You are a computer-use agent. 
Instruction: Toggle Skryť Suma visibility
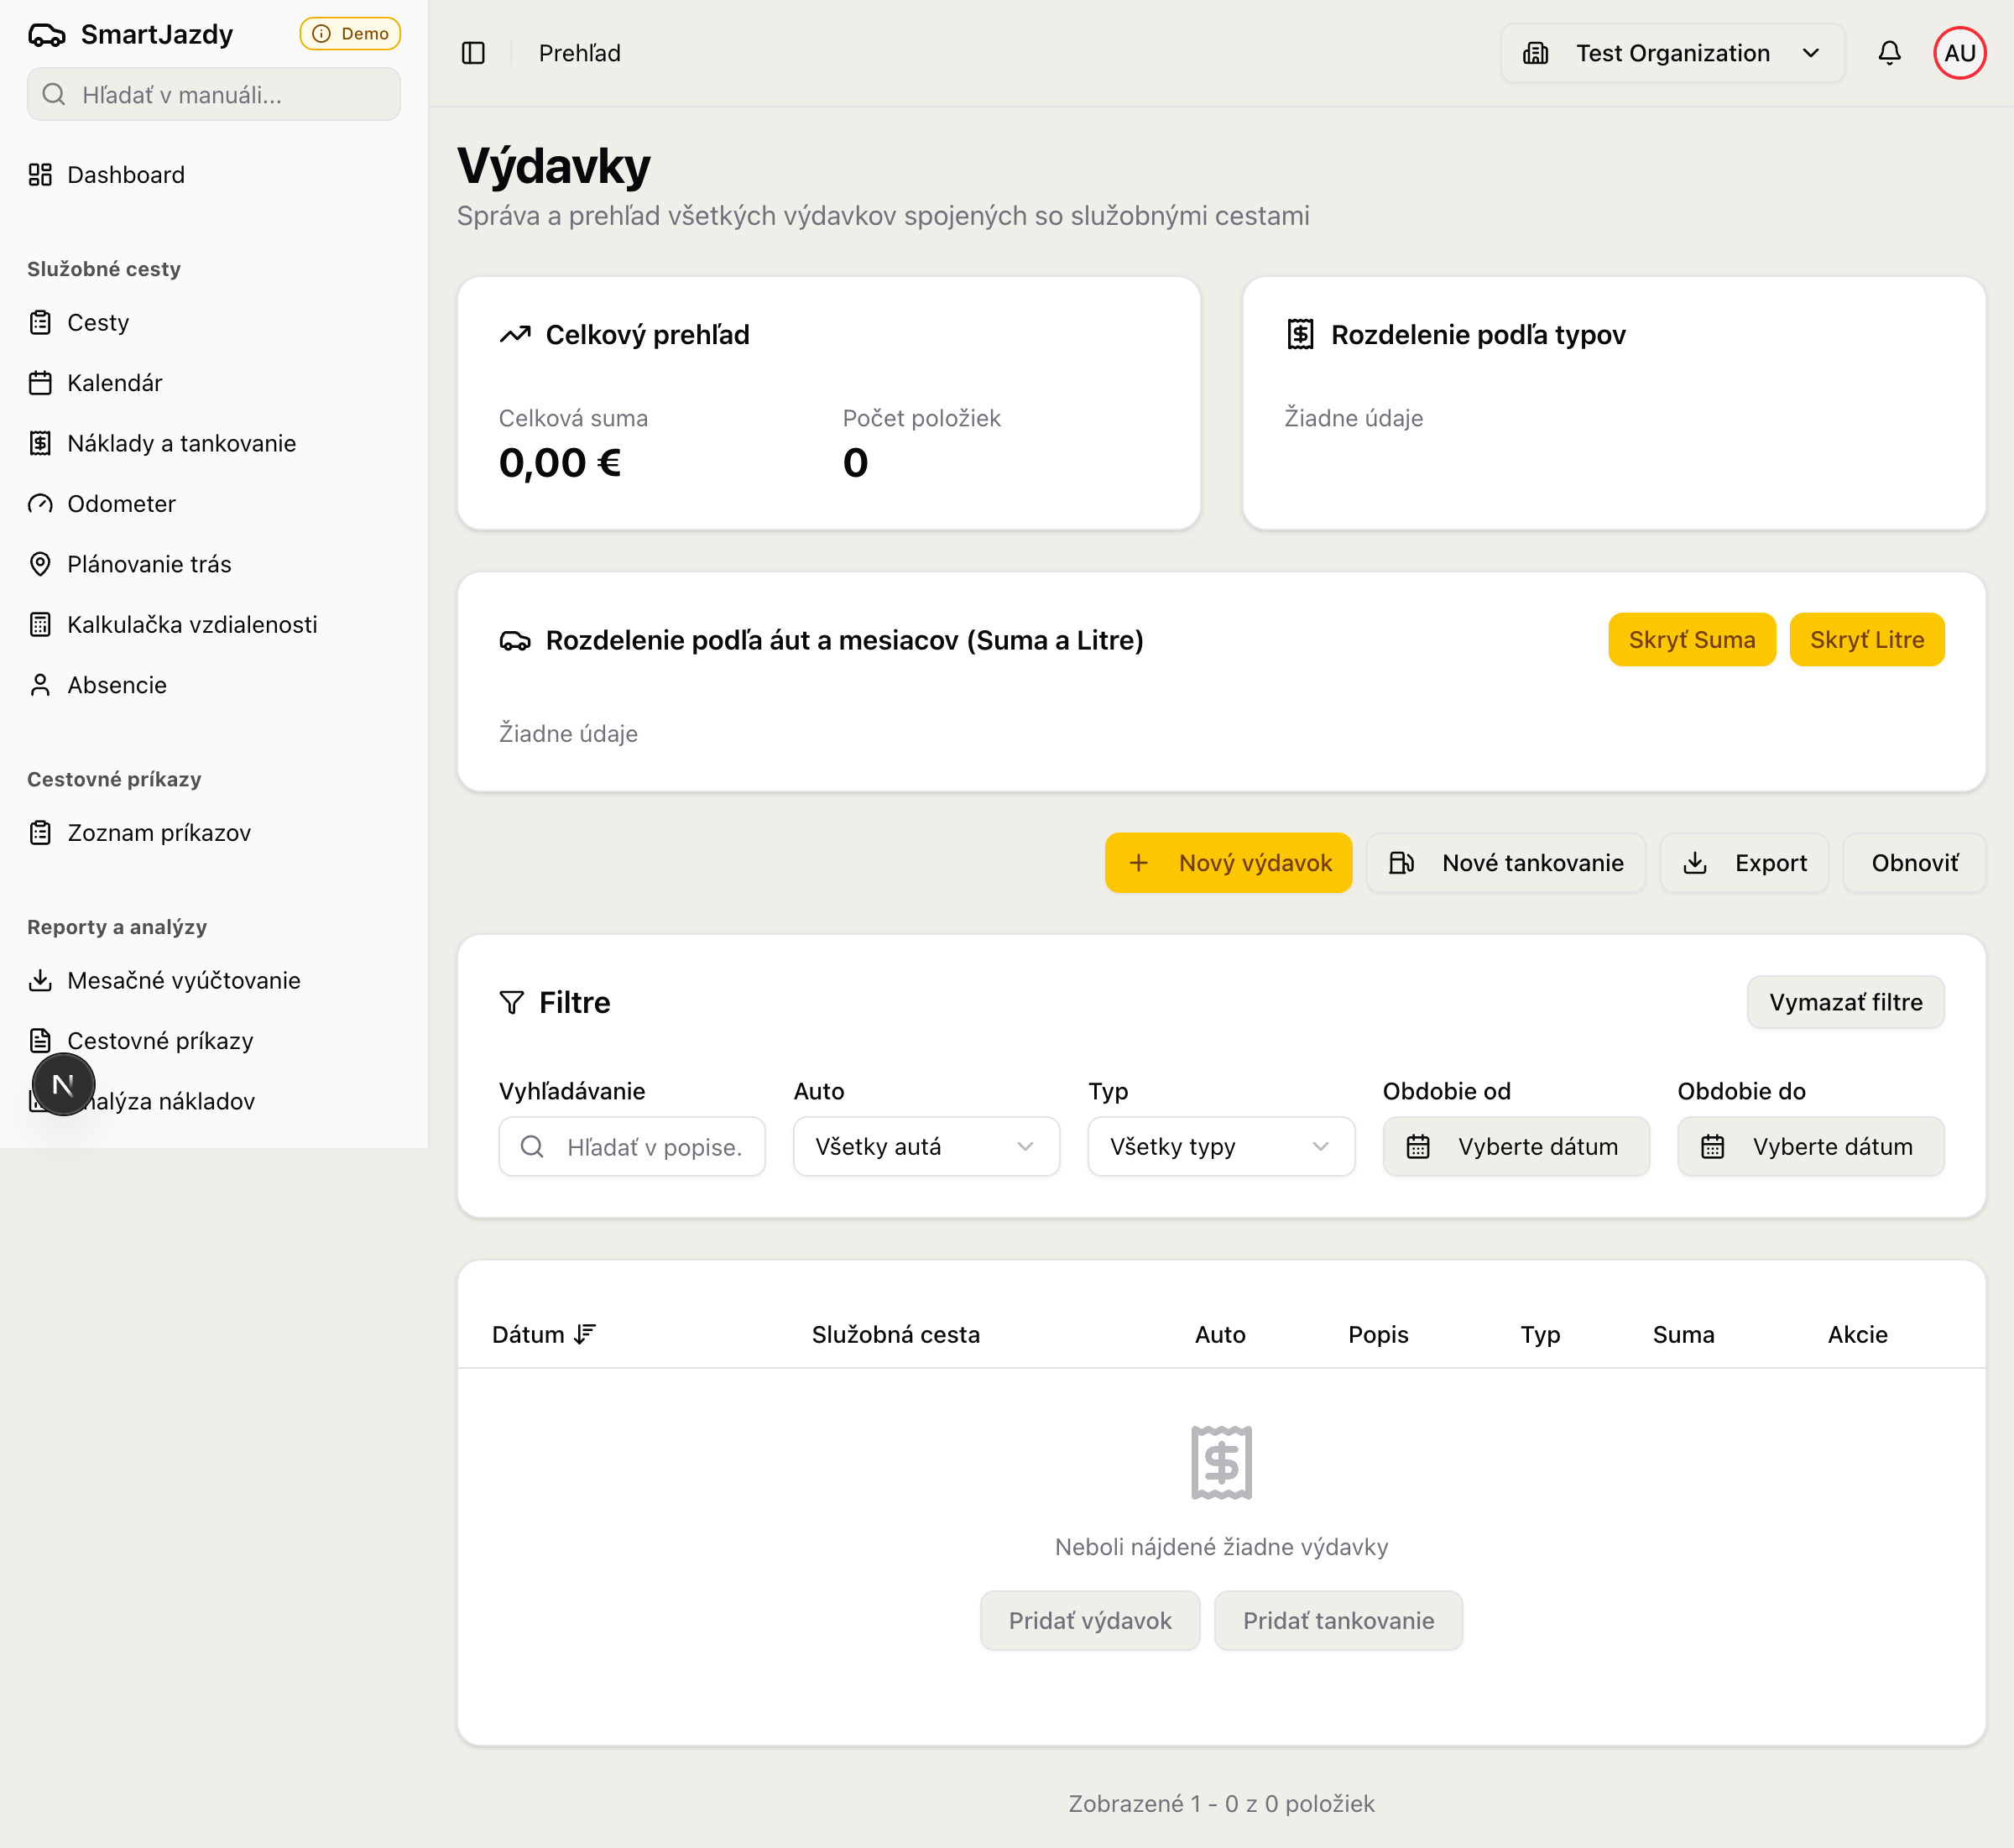1691,640
